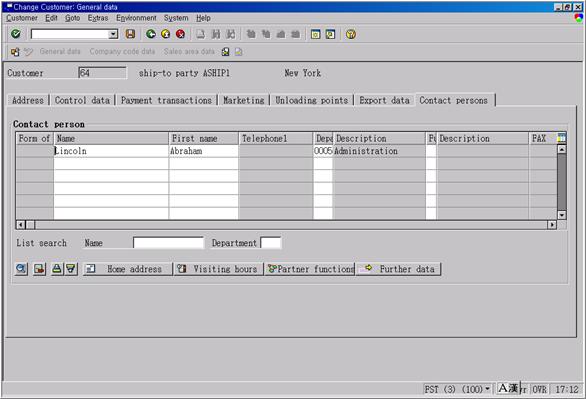
Task: Click the List search Name input field
Action: coord(168,243)
